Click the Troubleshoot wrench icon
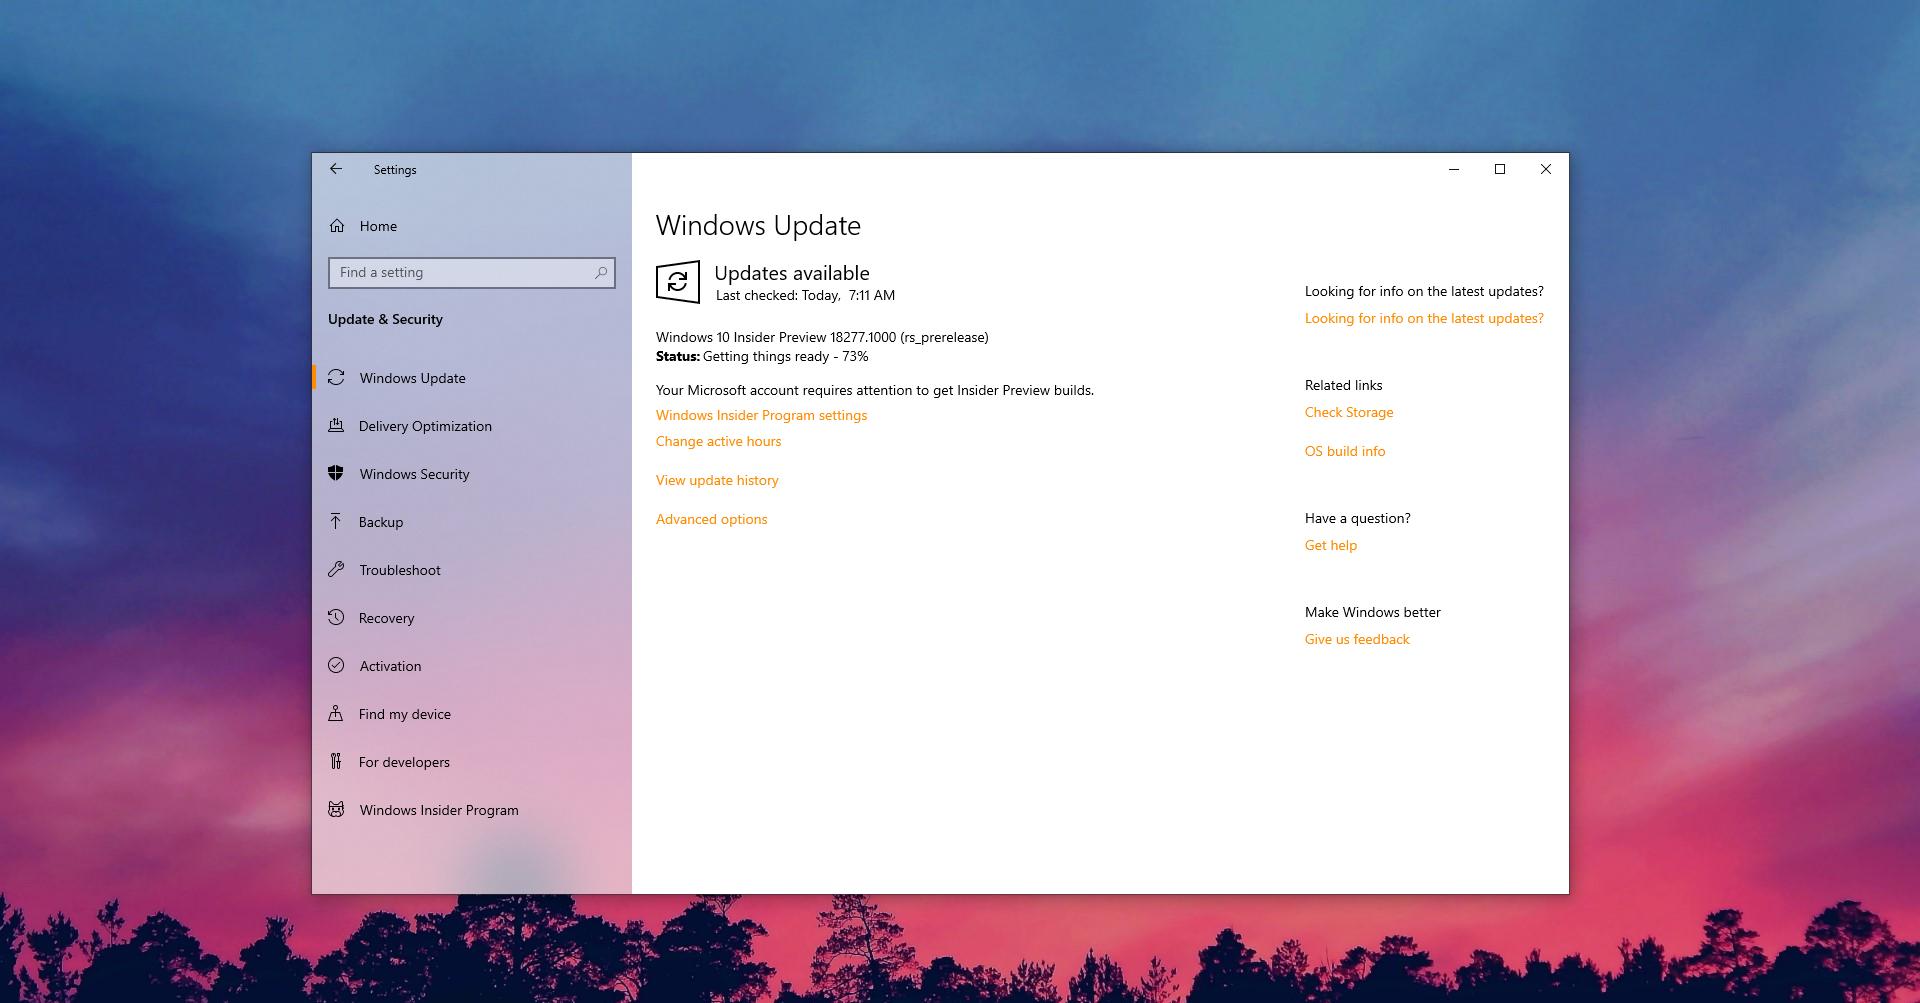Viewport: 1920px width, 1003px height. (x=336, y=570)
